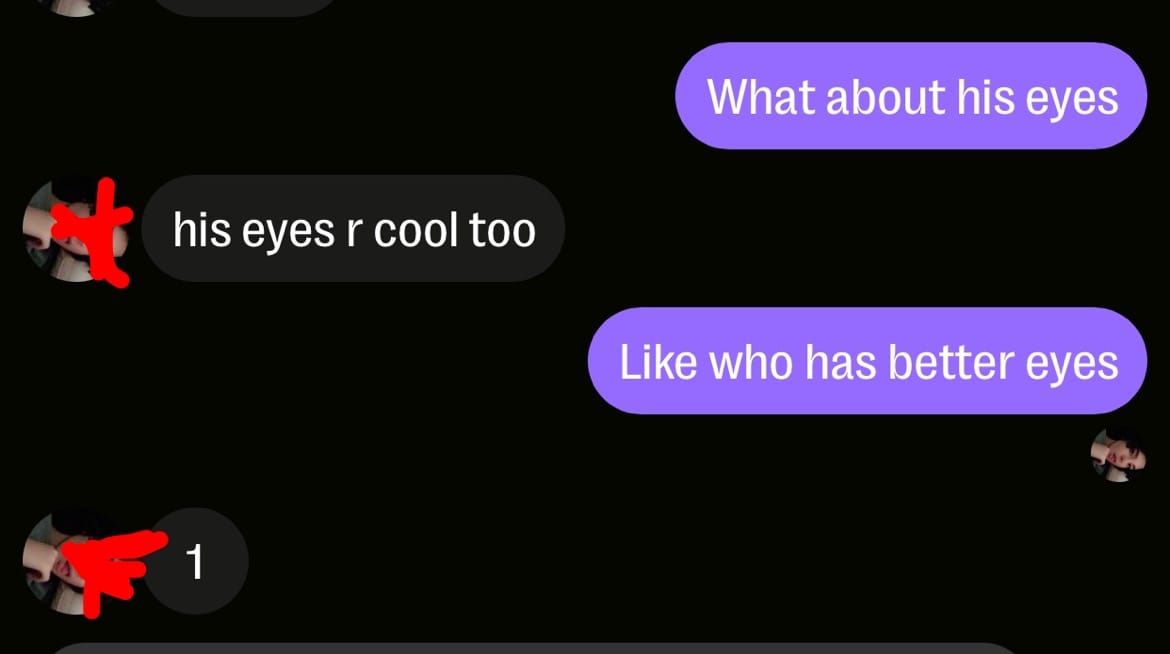Select the 'his eyes r cool too' message
Image resolution: width=1170 pixels, height=654 pixels.
(353, 228)
